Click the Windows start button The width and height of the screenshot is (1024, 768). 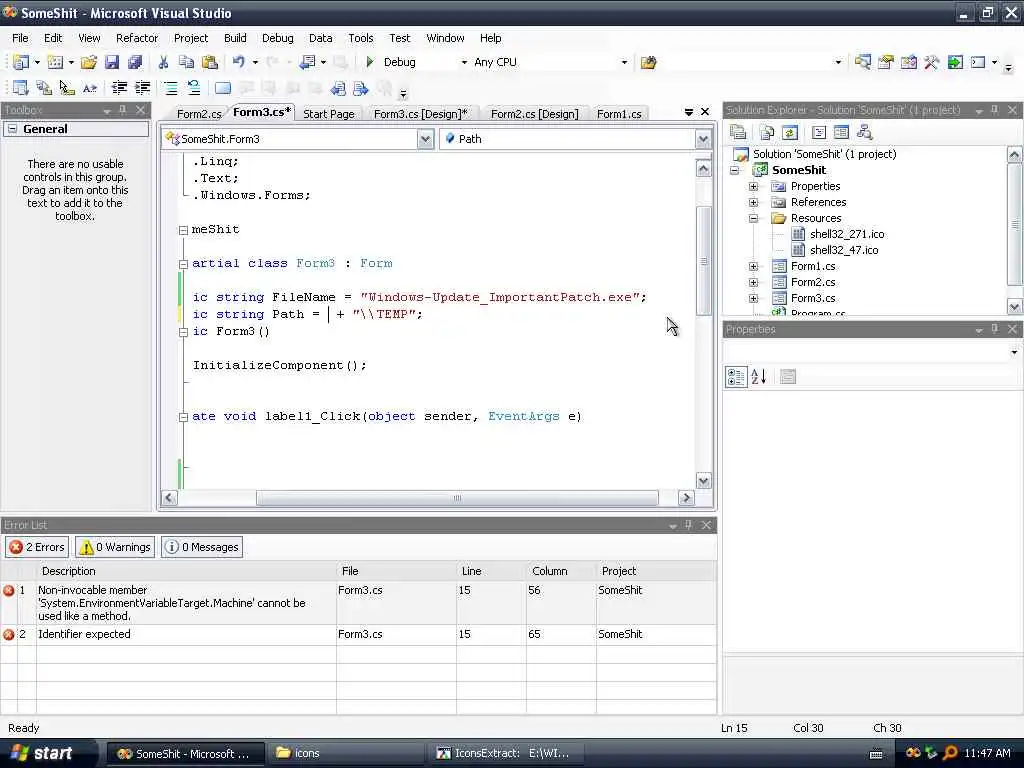tap(44, 753)
